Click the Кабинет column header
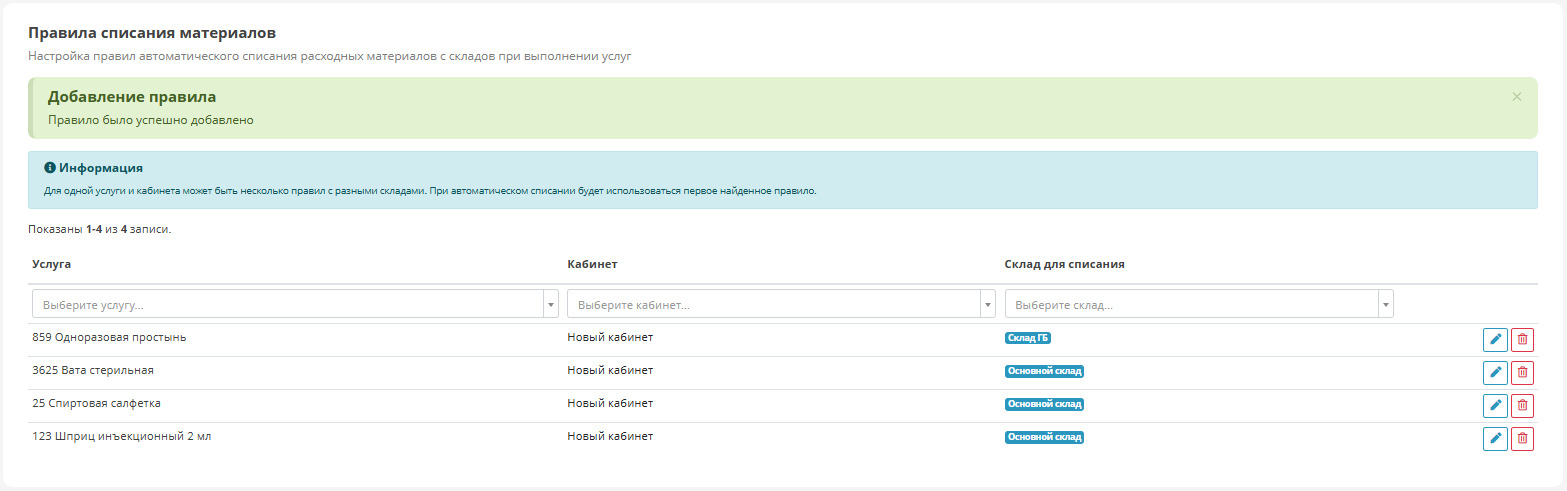Viewport: 1567px width, 491px height. pyautogui.click(x=592, y=264)
